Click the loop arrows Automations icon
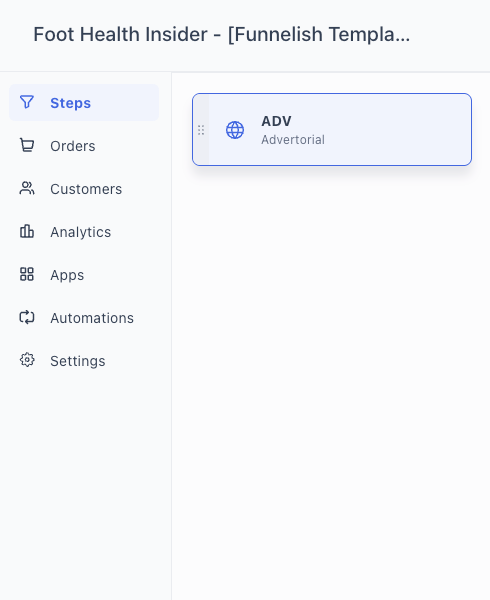Viewport: 490px width, 600px height. pyautogui.click(x=27, y=318)
